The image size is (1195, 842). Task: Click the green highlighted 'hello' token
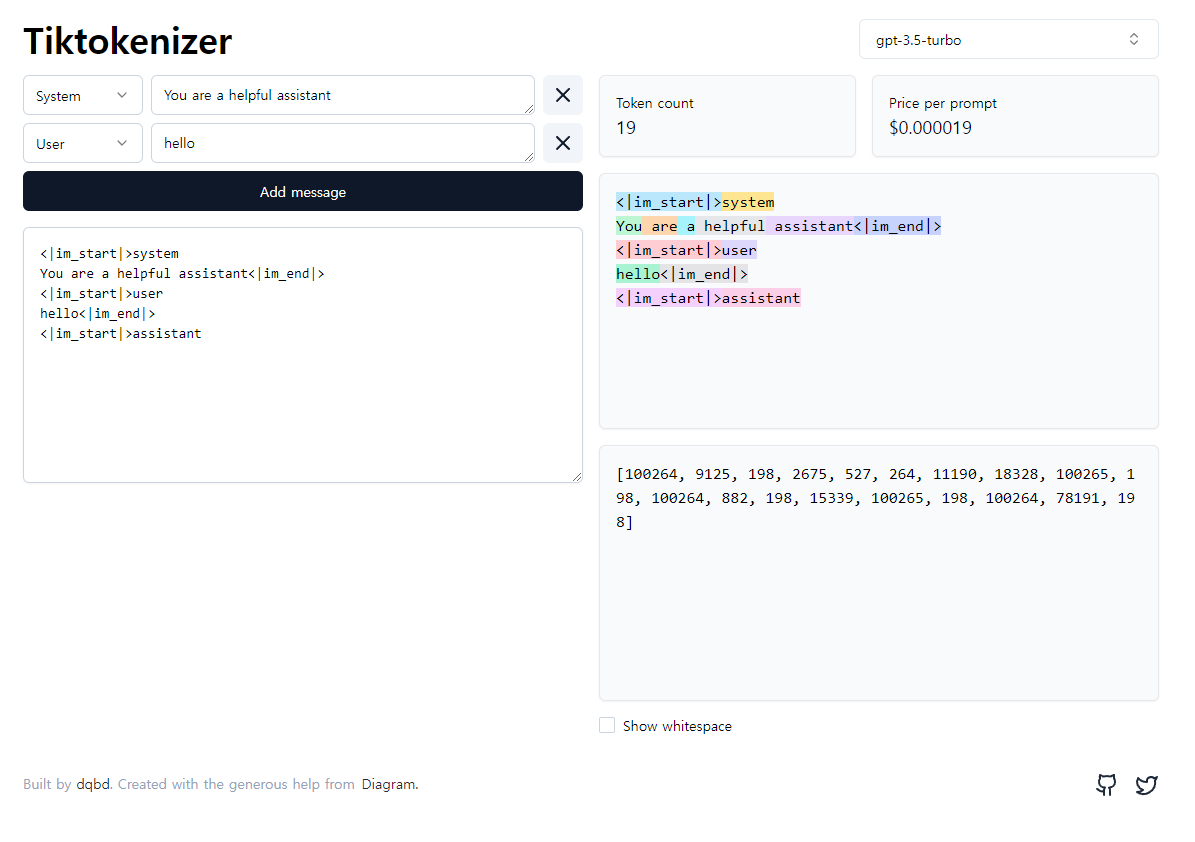coord(638,274)
